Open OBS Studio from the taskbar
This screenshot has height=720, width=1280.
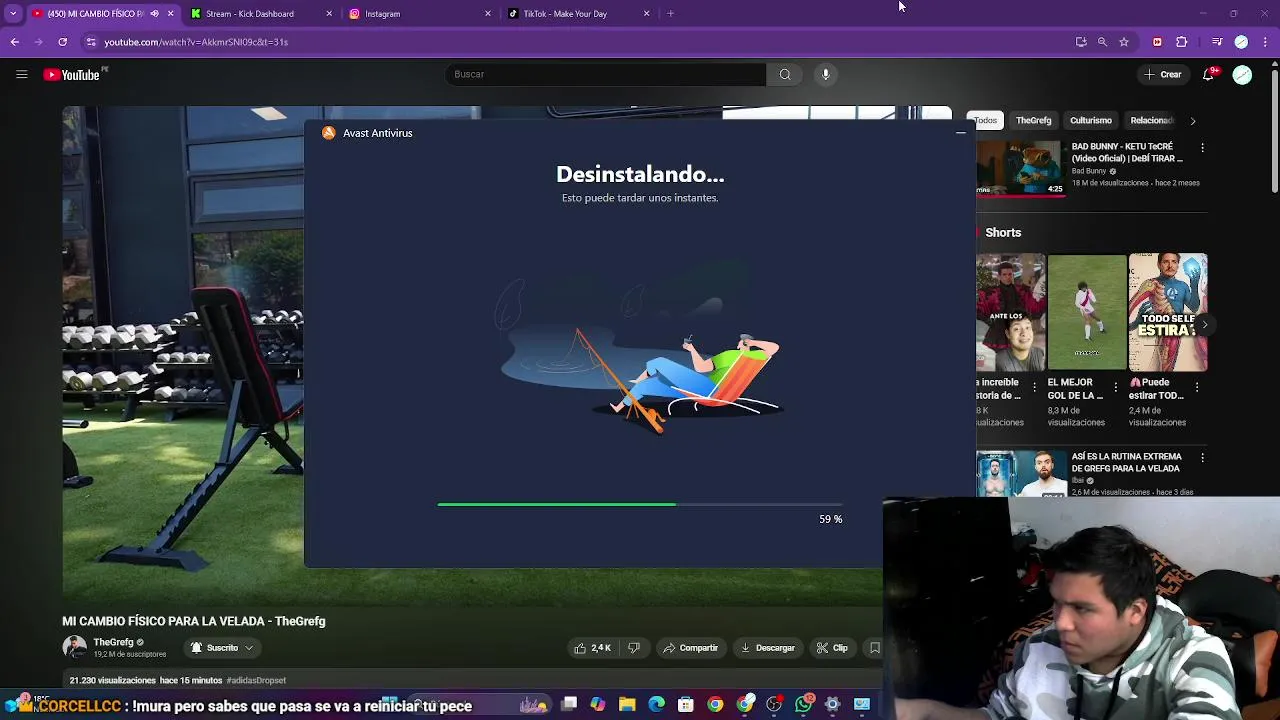tap(774, 705)
